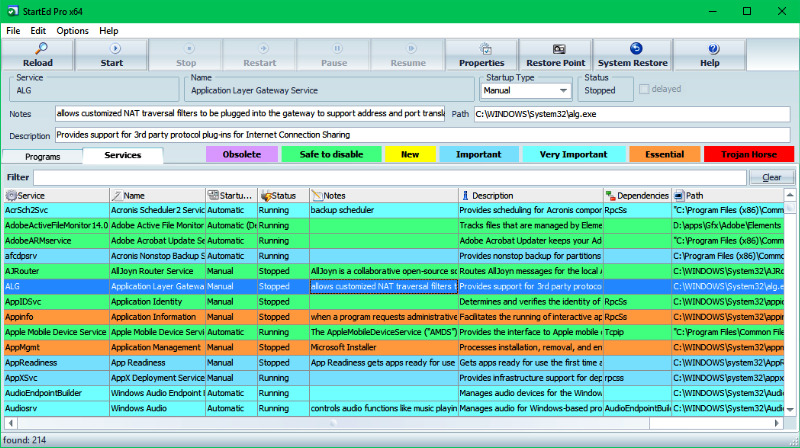
Task: Click the horizontal scrollbar right arrow
Action: (x=777, y=423)
